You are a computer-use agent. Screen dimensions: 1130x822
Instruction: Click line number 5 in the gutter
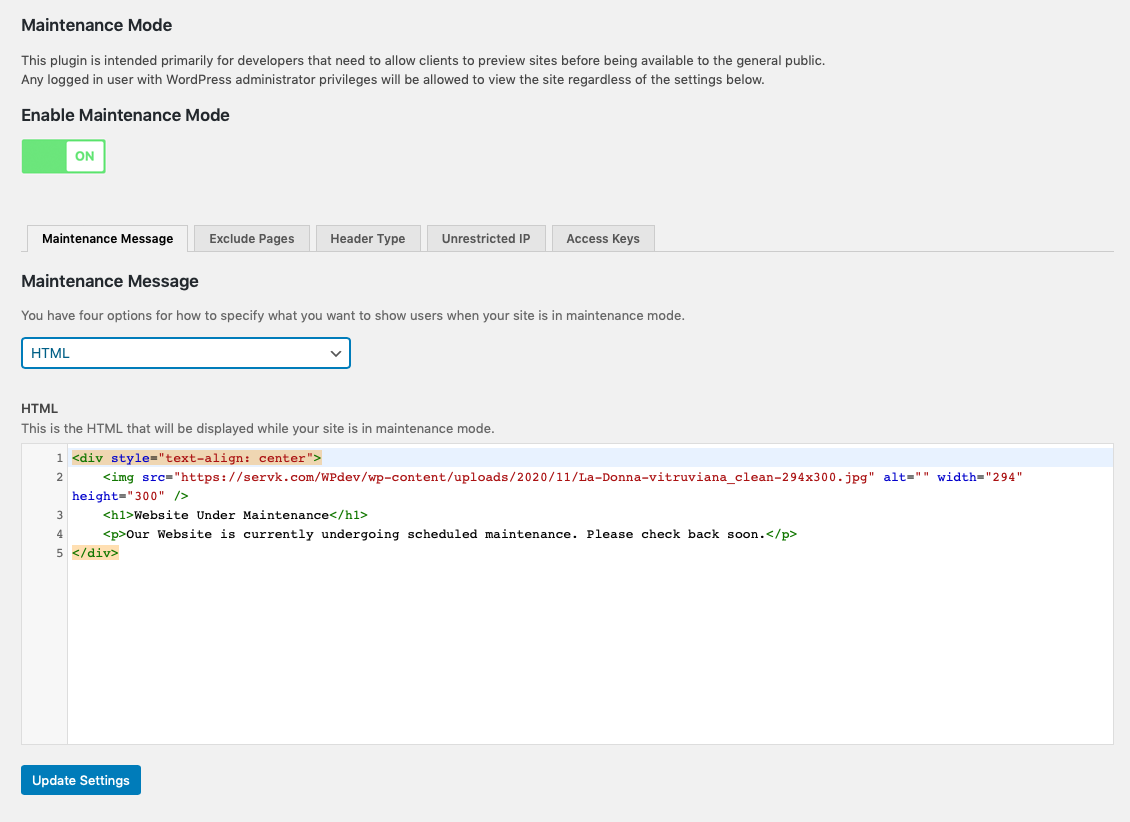[60, 553]
